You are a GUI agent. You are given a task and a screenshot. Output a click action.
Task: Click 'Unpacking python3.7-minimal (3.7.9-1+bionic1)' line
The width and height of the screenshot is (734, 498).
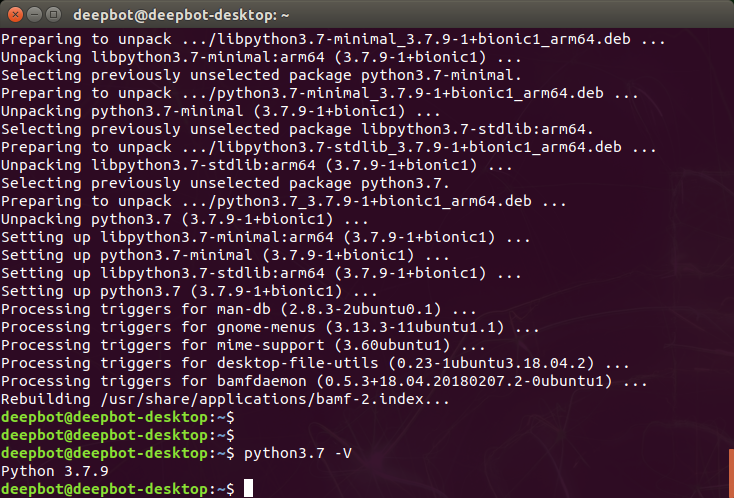click(220, 111)
